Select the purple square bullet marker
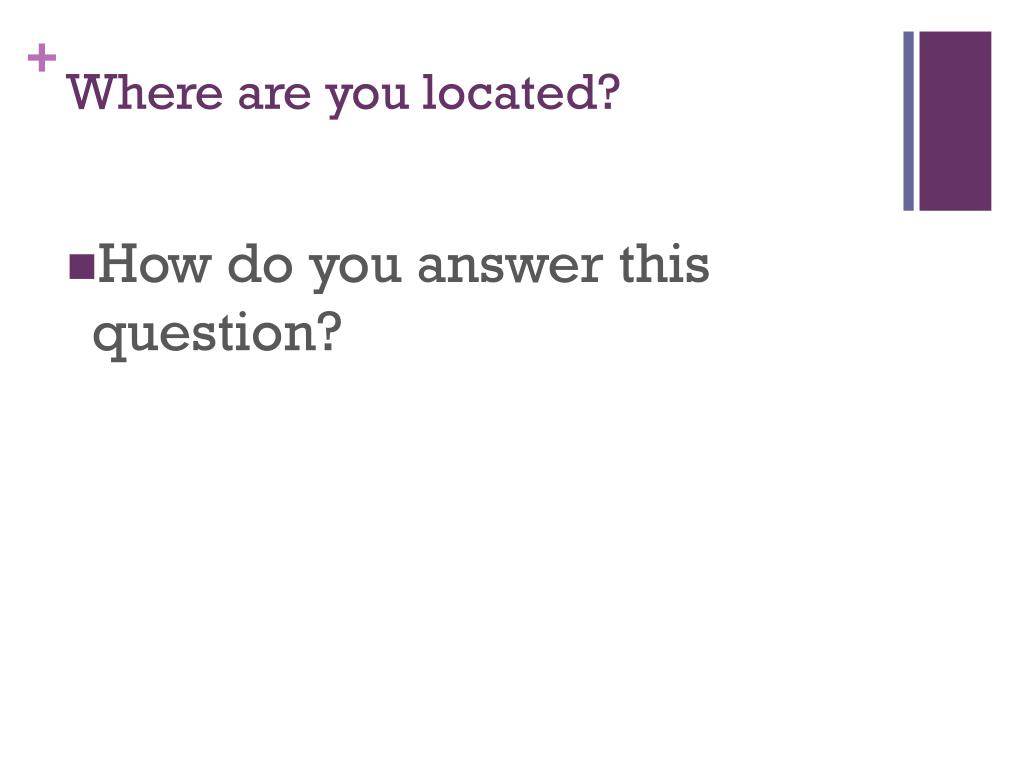 point(82,266)
